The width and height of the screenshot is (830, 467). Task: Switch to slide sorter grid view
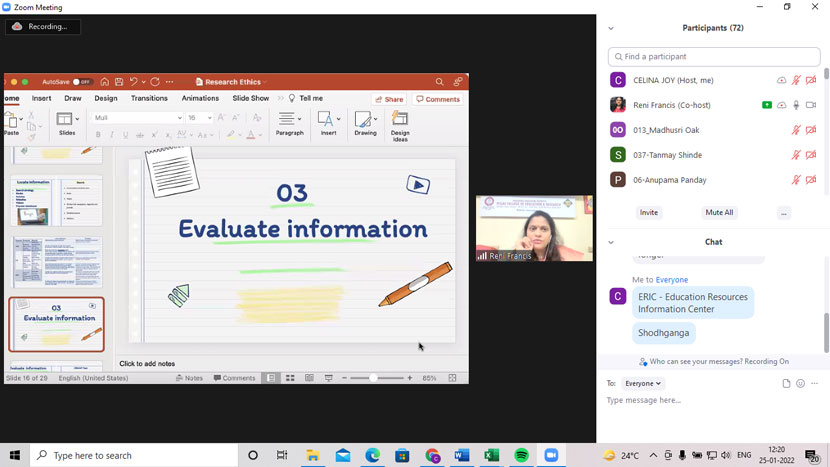(290, 378)
